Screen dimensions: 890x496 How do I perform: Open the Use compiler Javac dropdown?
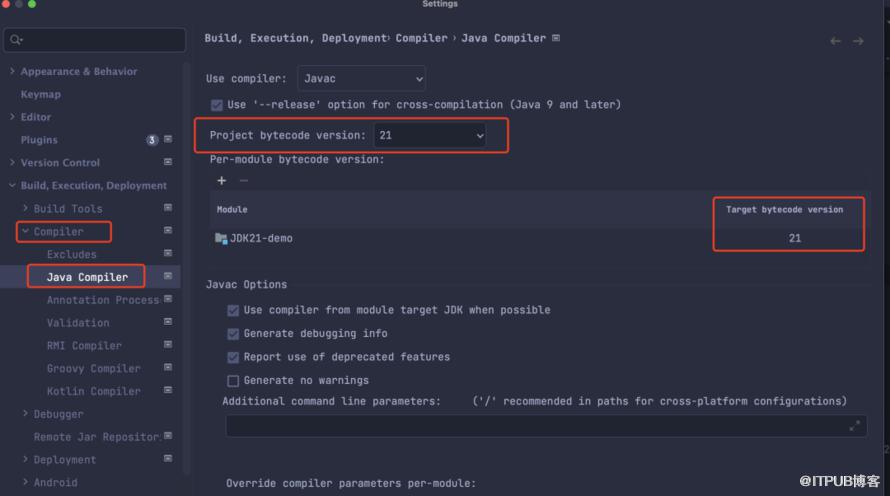point(362,79)
